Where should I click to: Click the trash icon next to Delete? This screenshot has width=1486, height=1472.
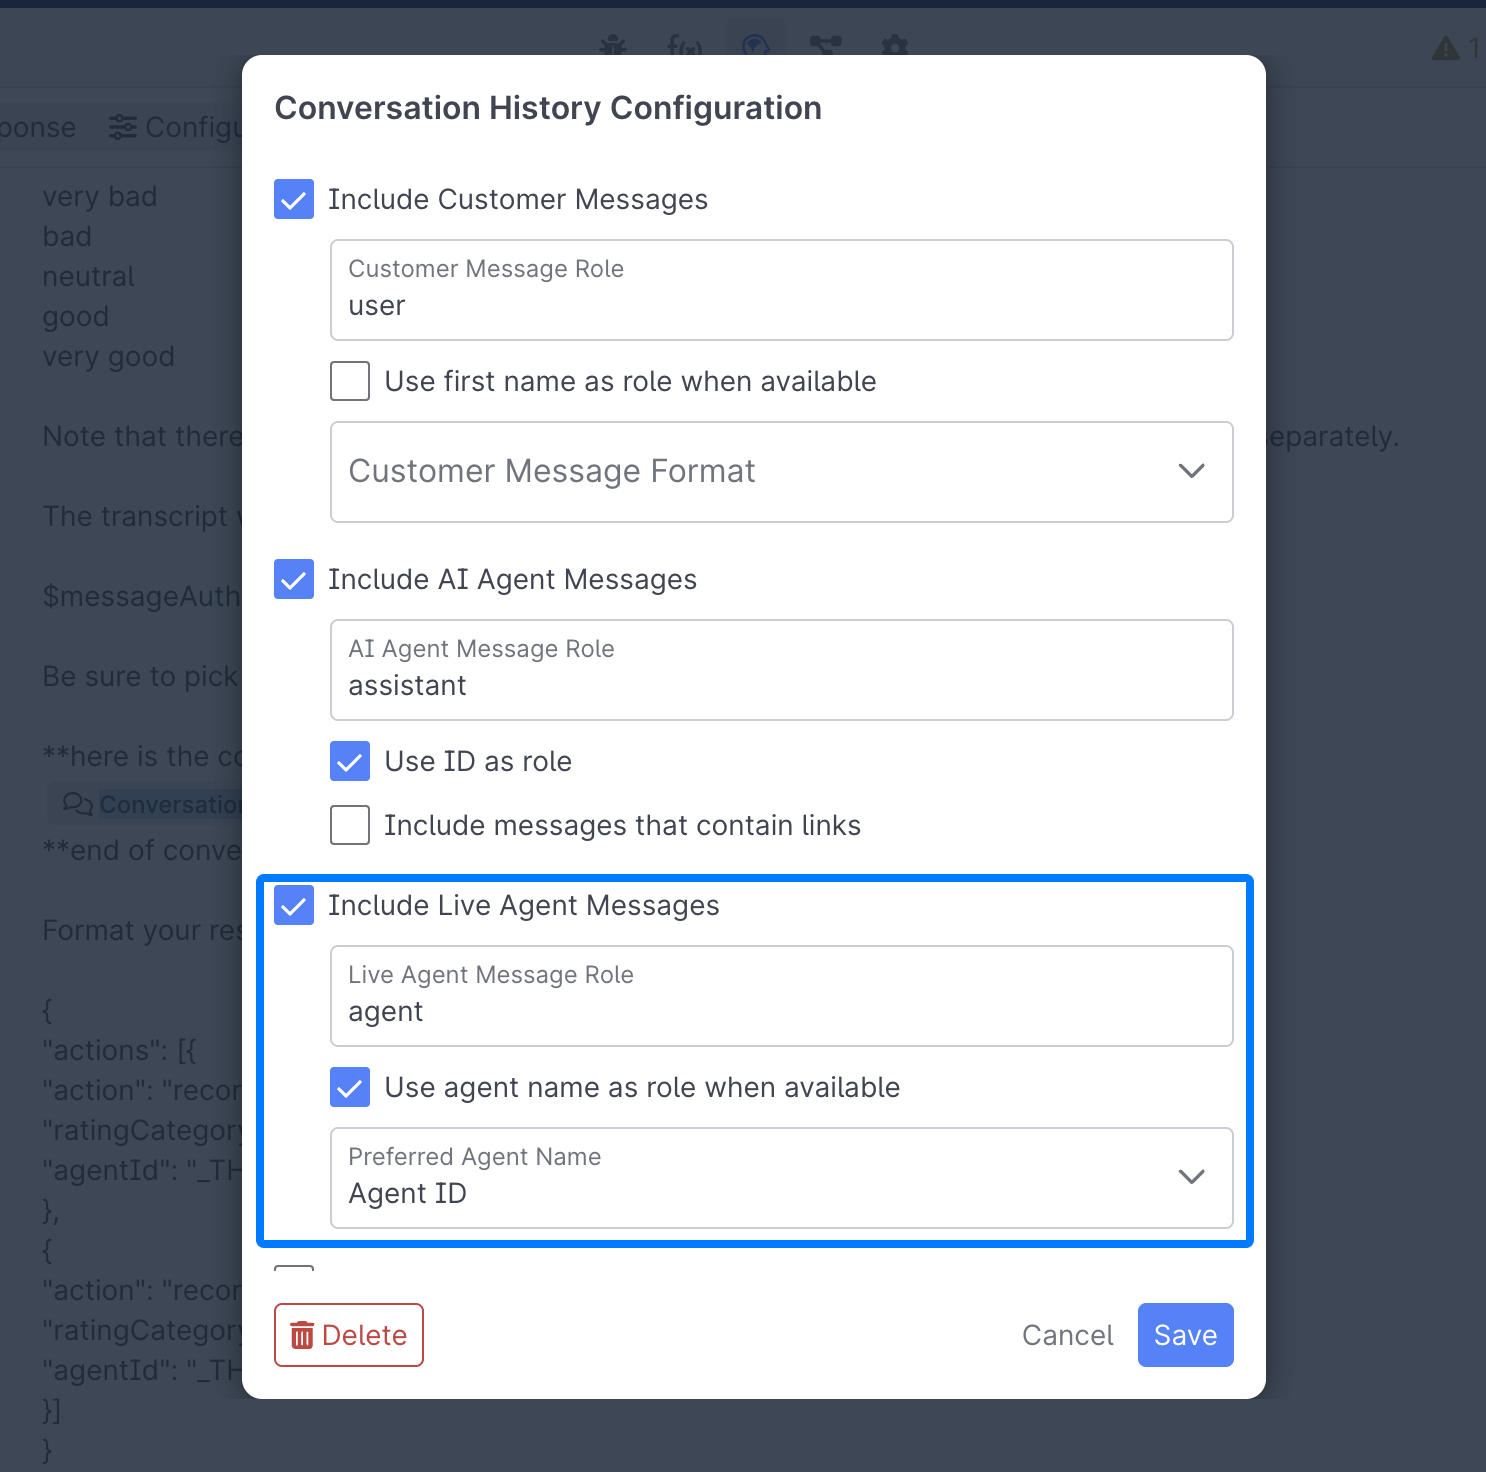(x=303, y=1335)
